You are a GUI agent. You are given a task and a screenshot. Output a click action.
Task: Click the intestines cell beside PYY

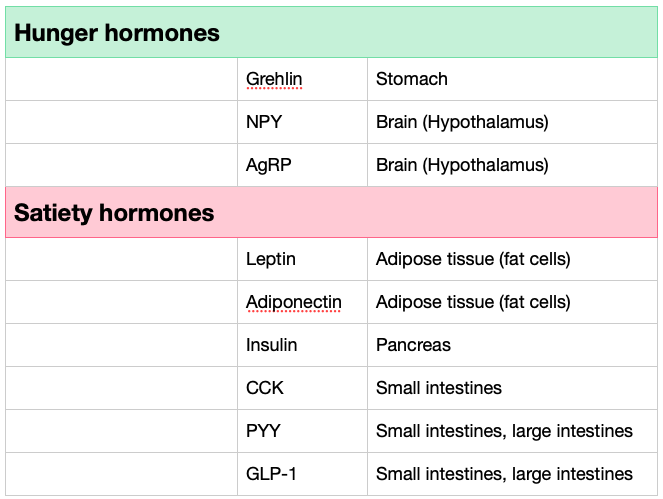click(x=512, y=431)
